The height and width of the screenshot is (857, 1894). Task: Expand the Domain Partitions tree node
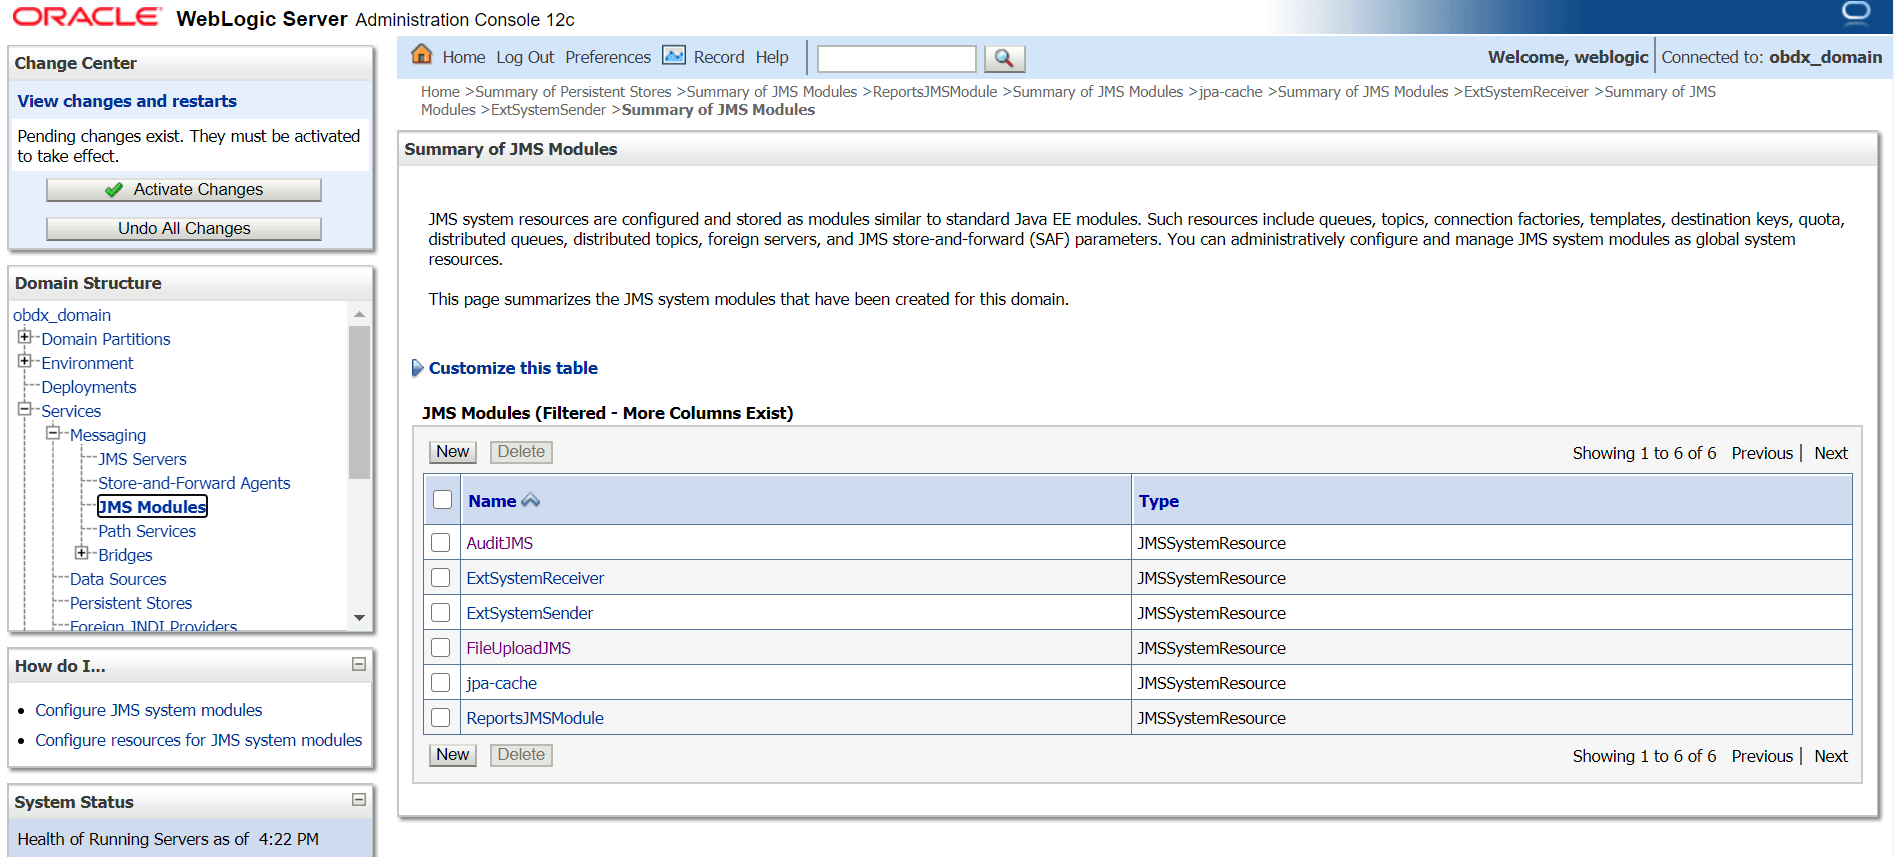[x=25, y=338]
